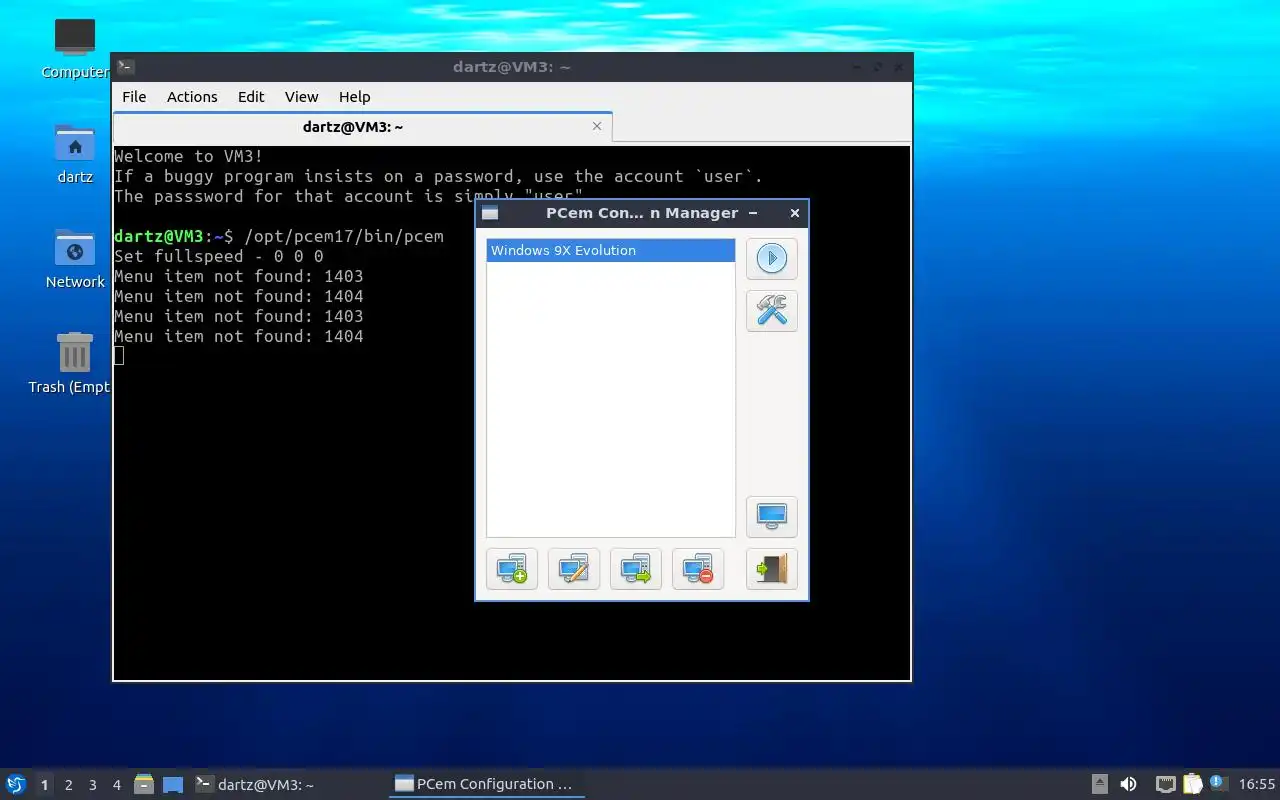Image resolution: width=1280 pixels, height=800 pixels.
Task: Click the update notifier tray icon
Action: [1217, 784]
